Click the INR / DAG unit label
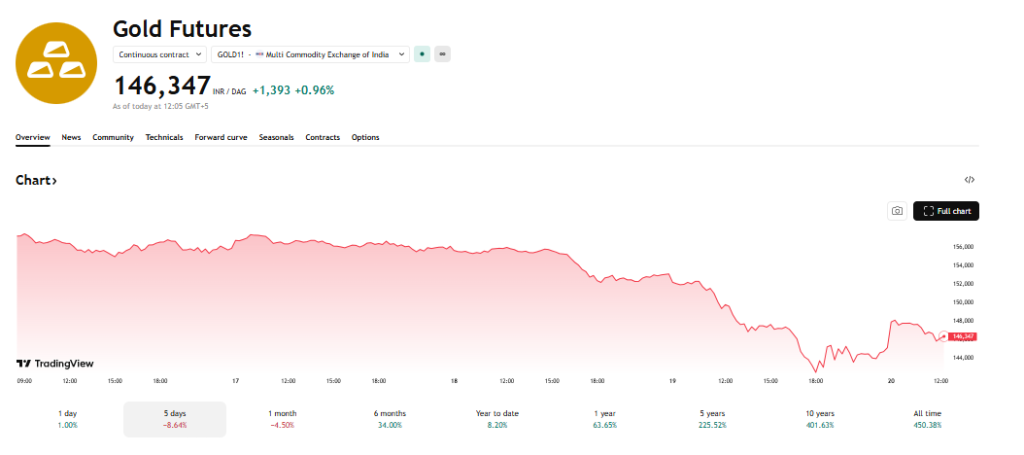Image resolution: width=1024 pixels, height=455 pixels. (230, 92)
